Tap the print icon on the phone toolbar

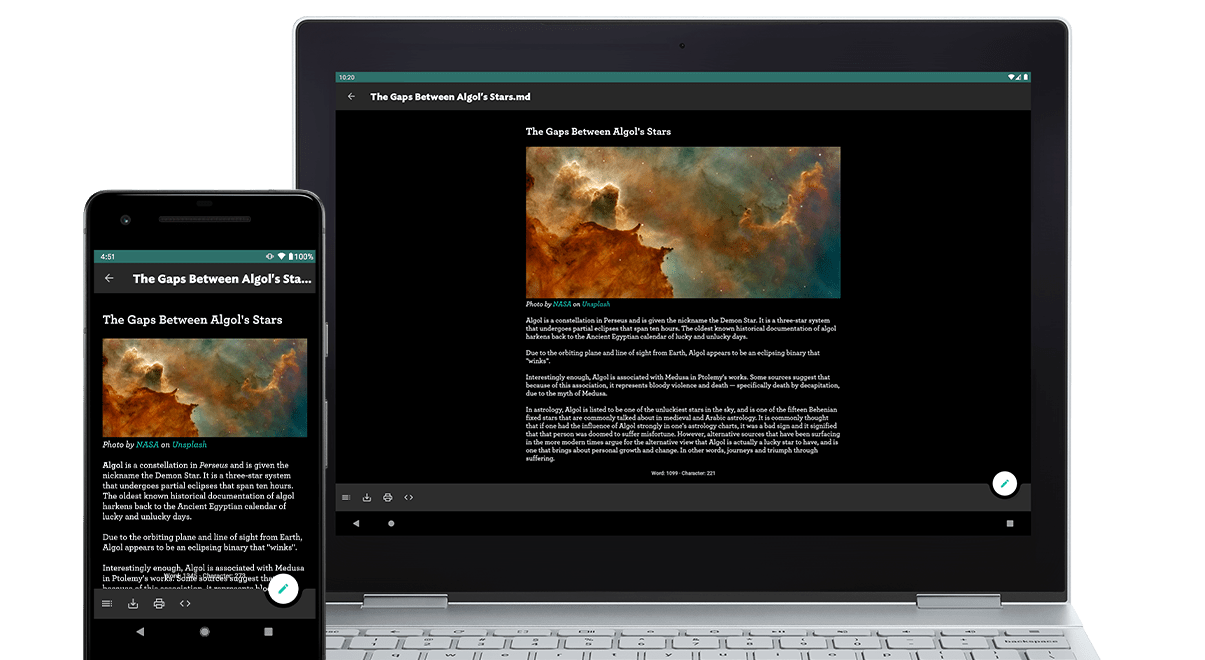(159, 604)
